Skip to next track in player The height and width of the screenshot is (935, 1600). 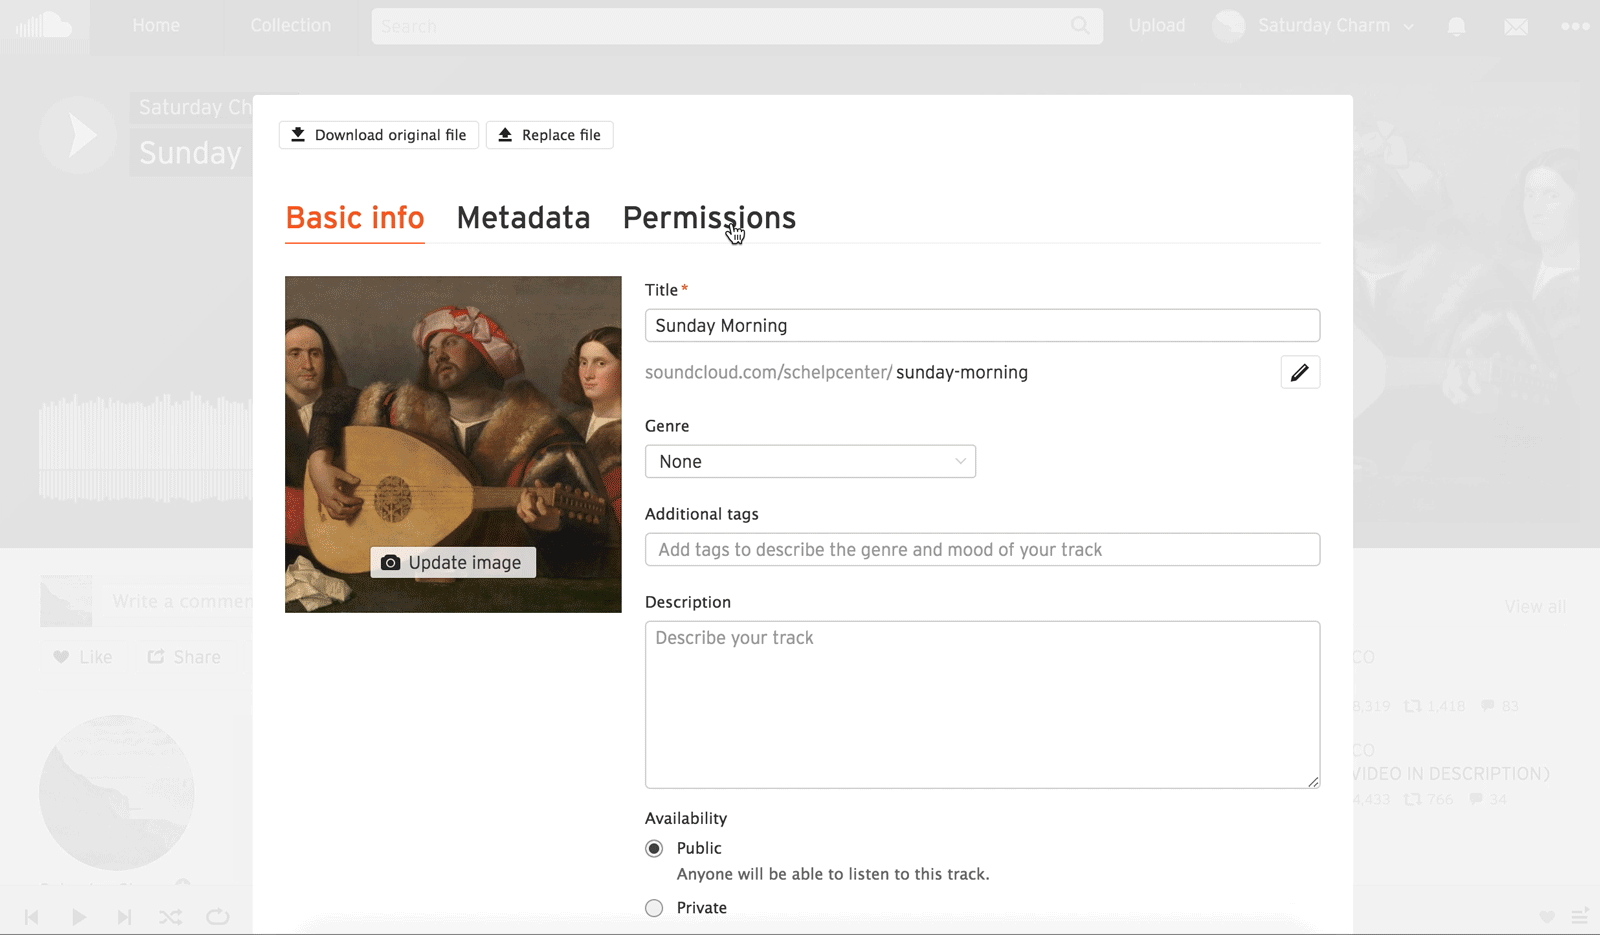pyautogui.click(x=124, y=917)
